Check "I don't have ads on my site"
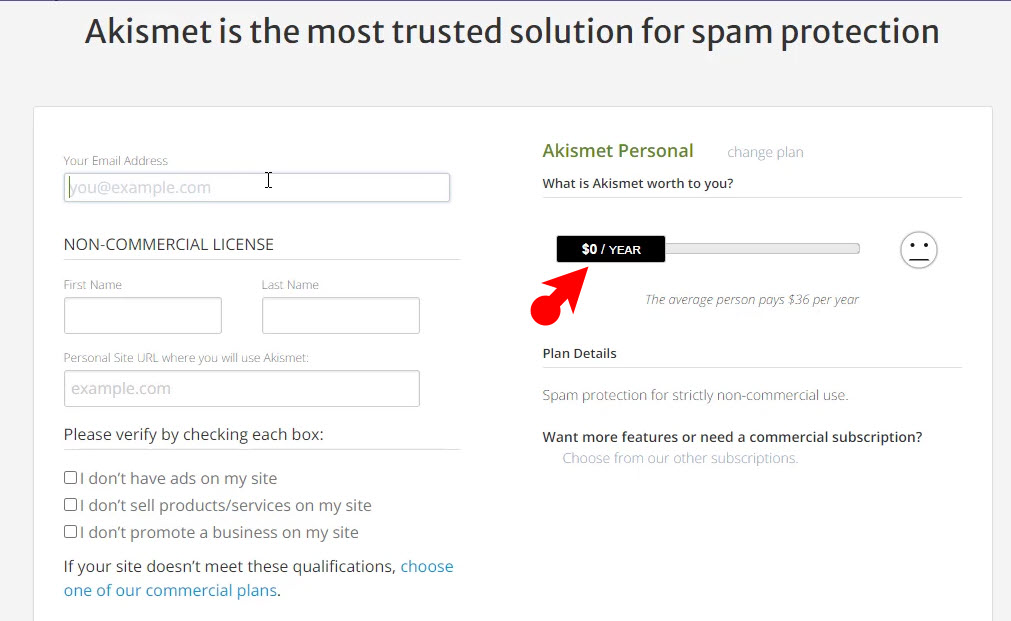The height and width of the screenshot is (621, 1011). point(70,478)
